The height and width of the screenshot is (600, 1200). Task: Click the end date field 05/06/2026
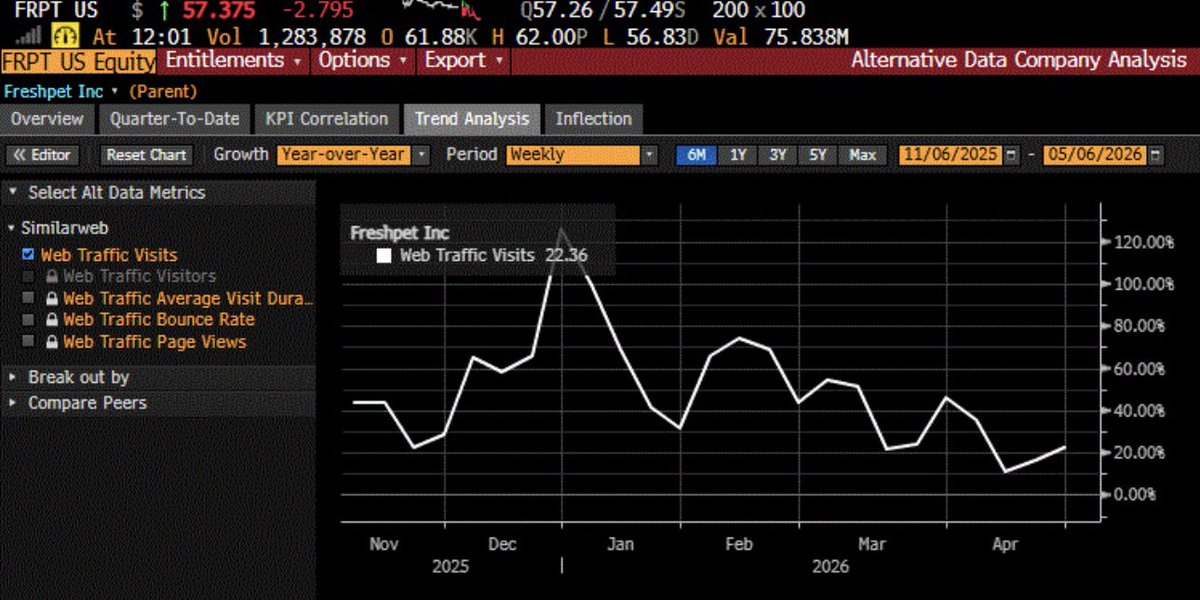pyautogui.click(x=1095, y=155)
